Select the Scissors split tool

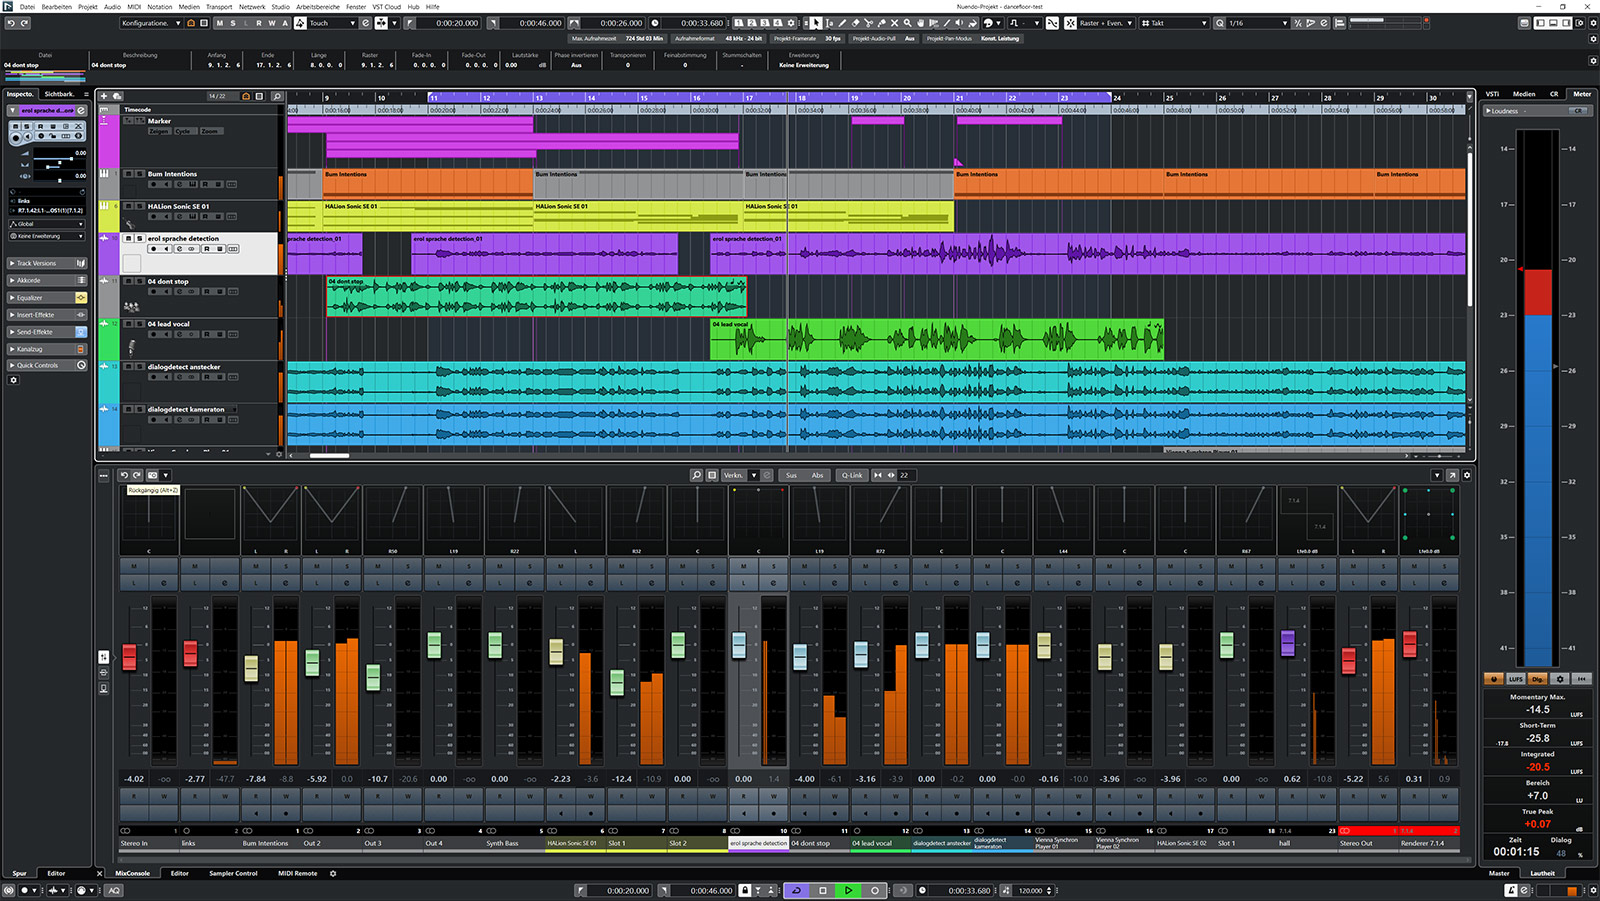tap(868, 23)
